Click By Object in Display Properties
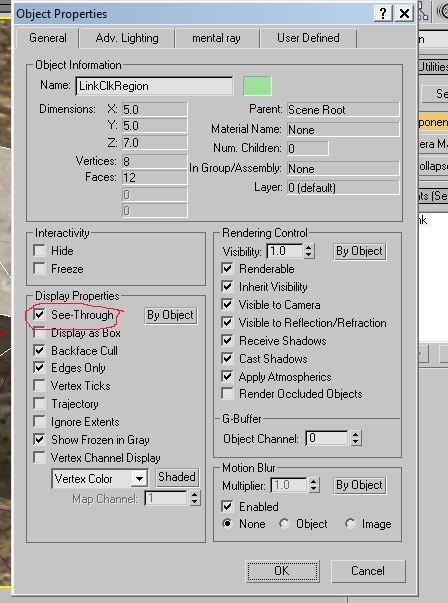448x603 pixels. point(171,315)
